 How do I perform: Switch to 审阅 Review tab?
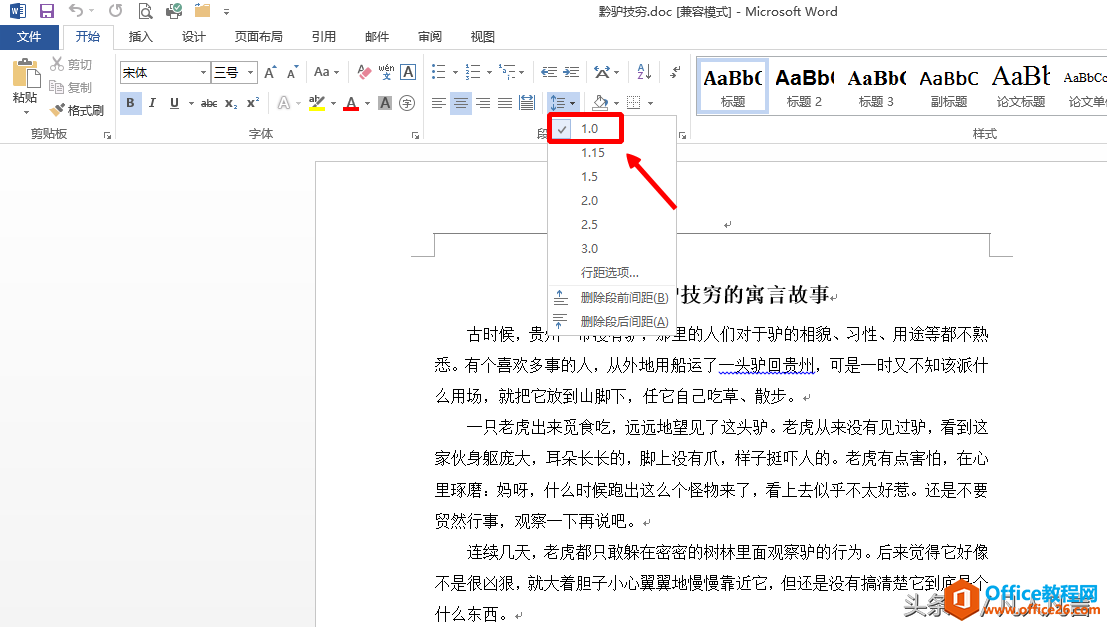tap(430, 37)
